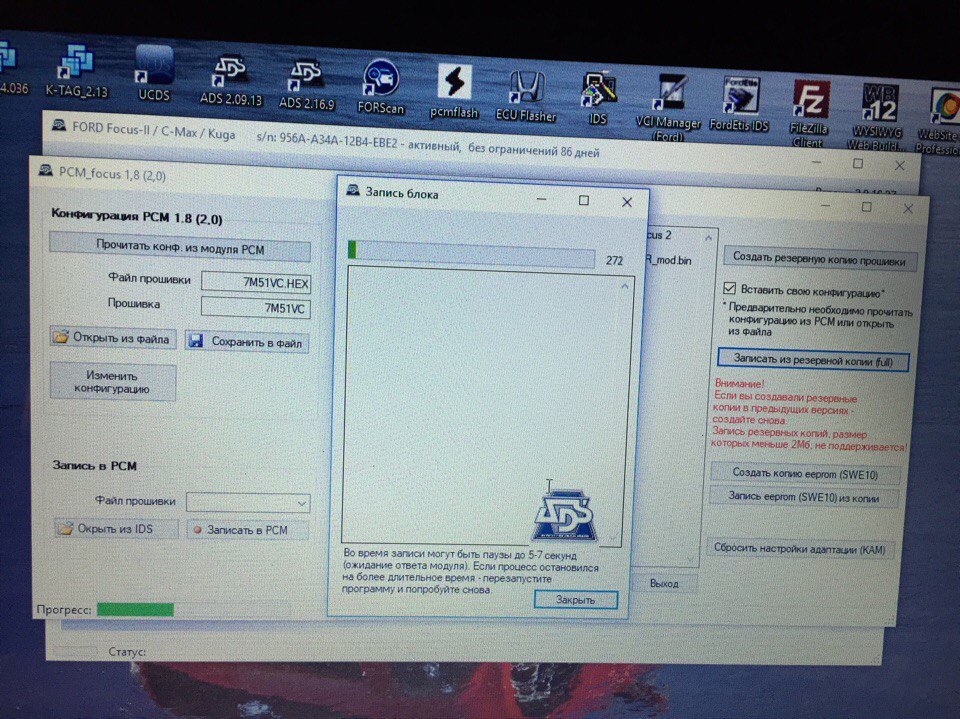Click Запись eeprom (SWE10) из копии

803,497
